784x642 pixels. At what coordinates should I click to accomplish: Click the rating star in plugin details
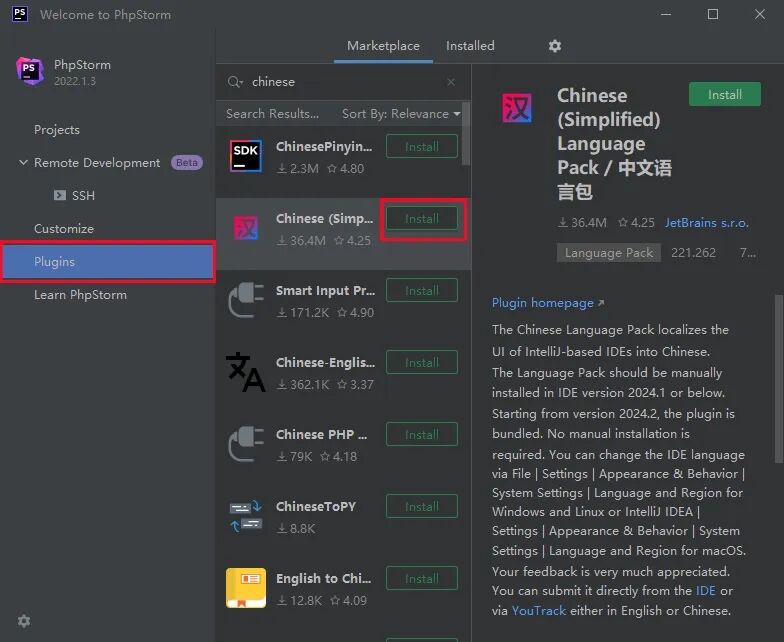[x=622, y=222]
